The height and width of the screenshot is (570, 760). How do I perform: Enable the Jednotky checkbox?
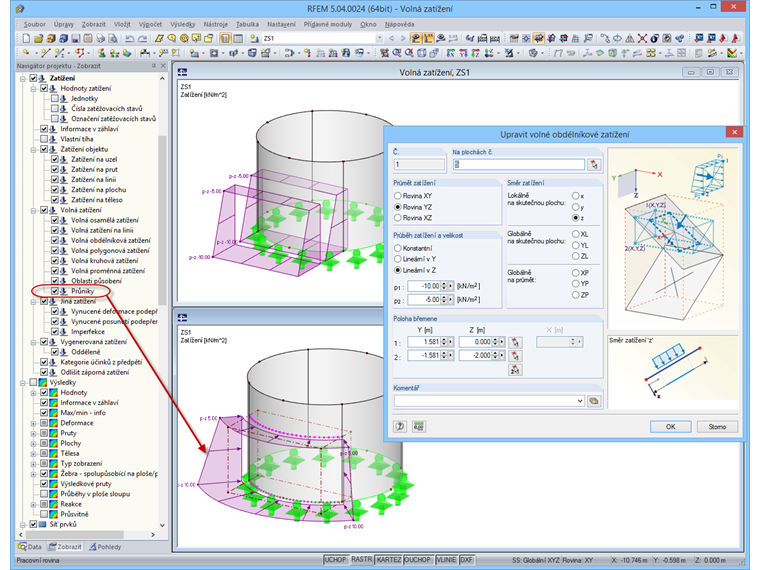coord(55,98)
